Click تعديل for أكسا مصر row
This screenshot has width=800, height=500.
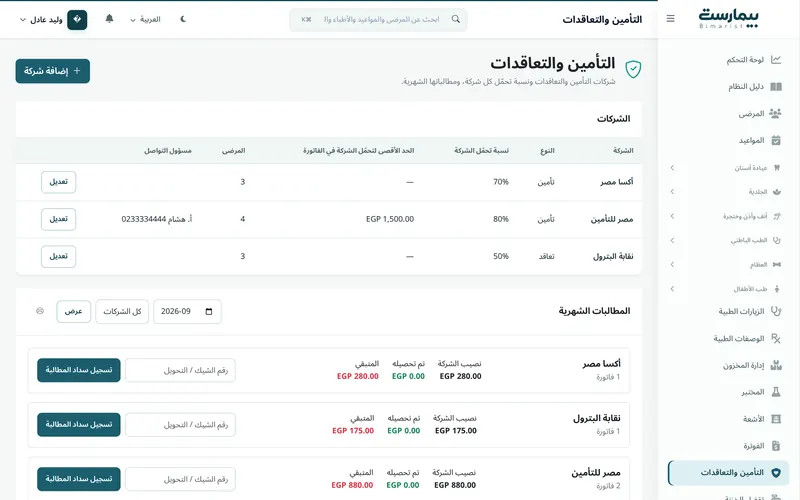(x=59, y=182)
